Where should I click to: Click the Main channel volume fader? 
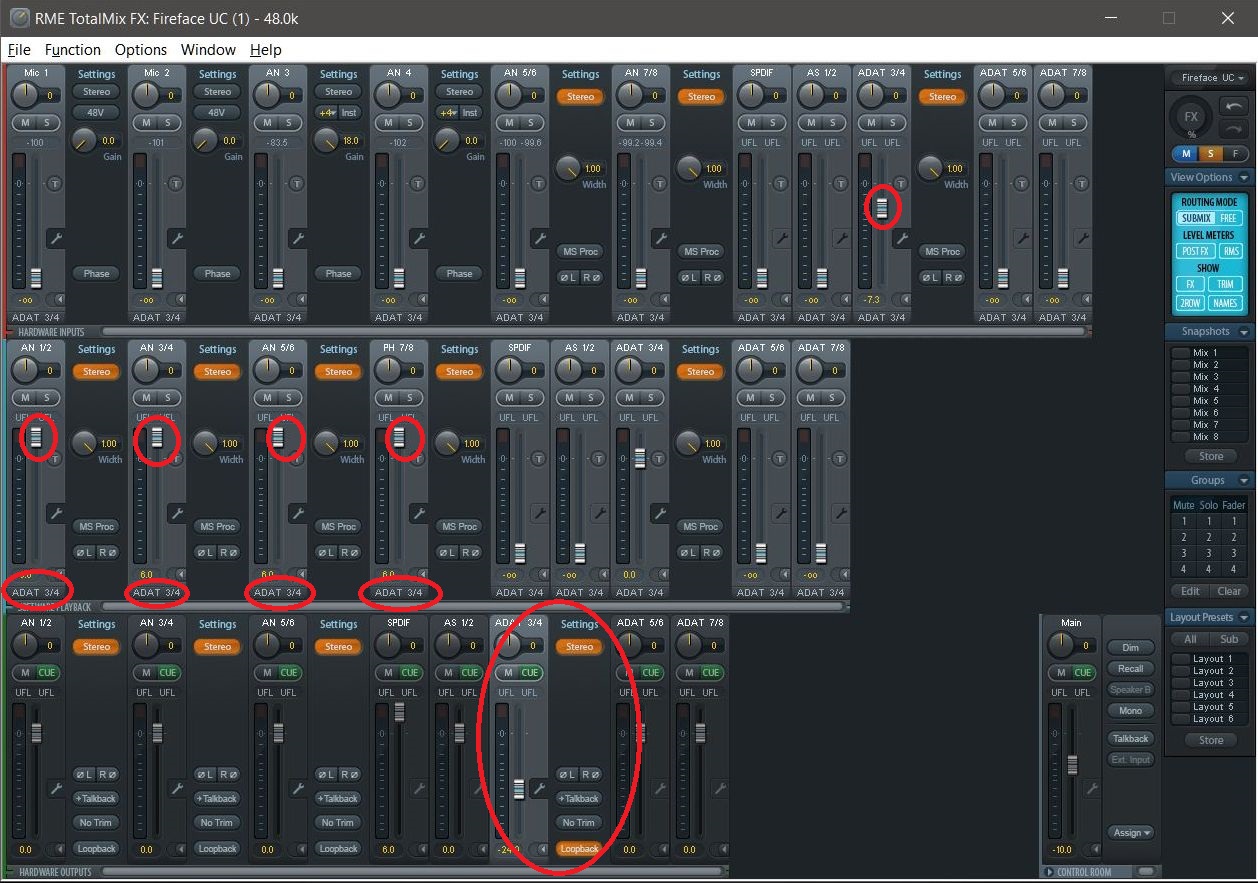(1072, 765)
